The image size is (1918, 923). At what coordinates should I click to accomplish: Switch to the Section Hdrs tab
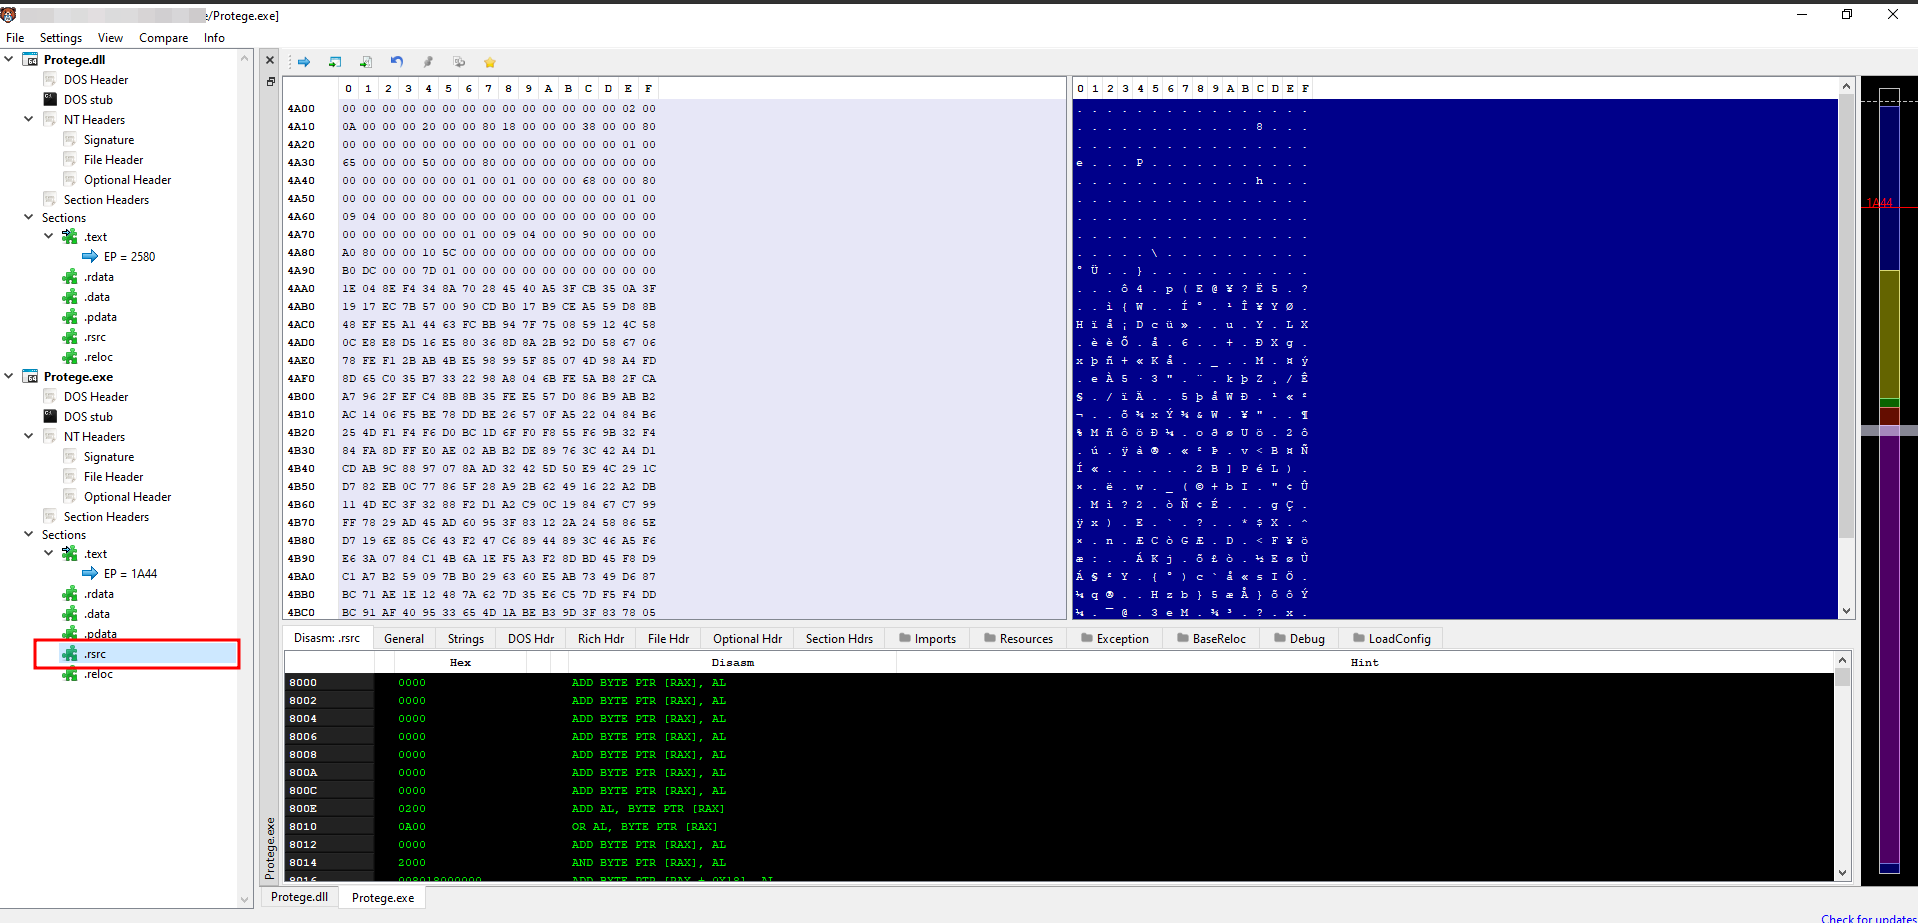pyautogui.click(x=839, y=639)
